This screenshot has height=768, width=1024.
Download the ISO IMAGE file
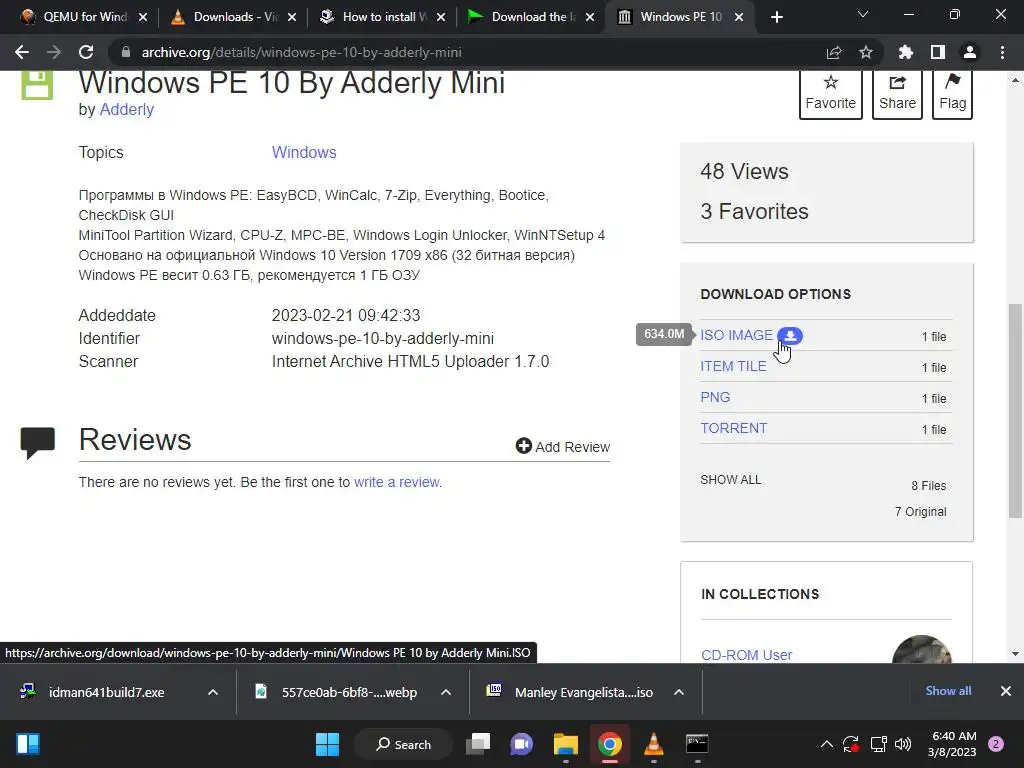tap(736, 335)
